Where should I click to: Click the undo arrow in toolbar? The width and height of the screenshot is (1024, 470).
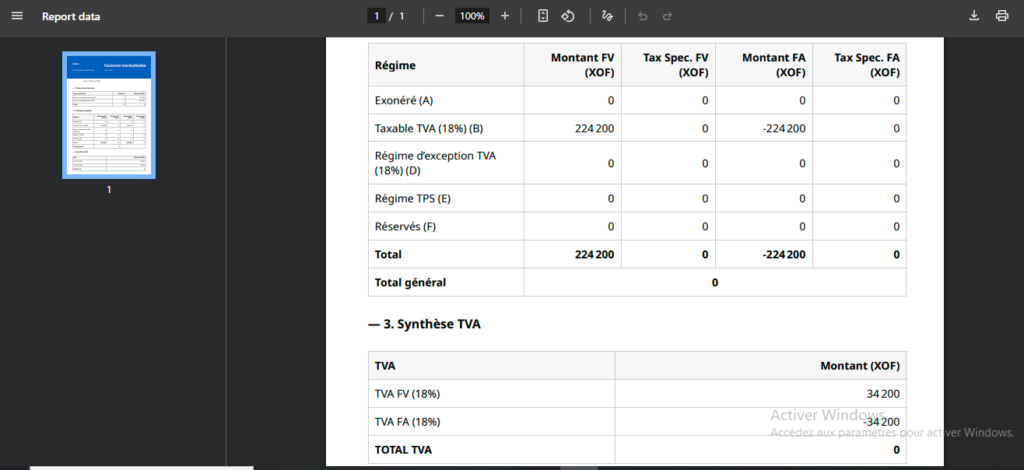coord(642,16)
